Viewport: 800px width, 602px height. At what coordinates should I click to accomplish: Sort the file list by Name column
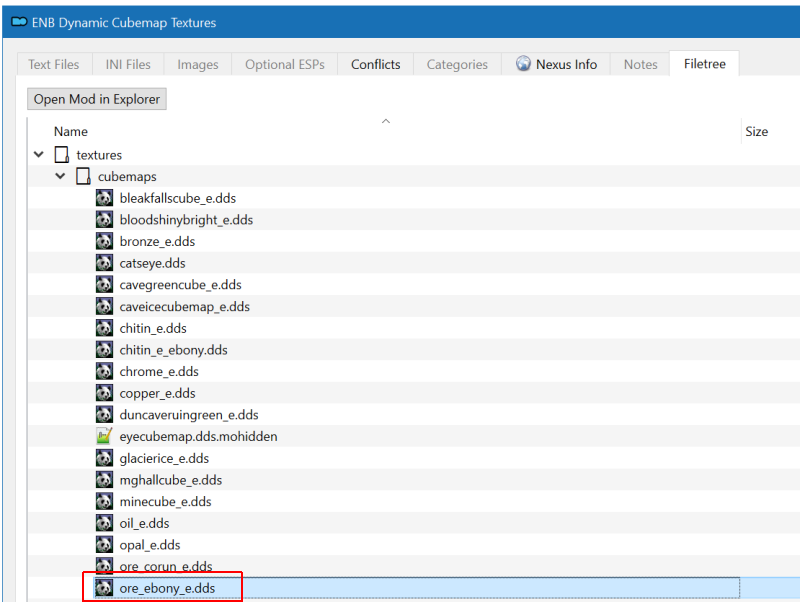pos(70,132)
